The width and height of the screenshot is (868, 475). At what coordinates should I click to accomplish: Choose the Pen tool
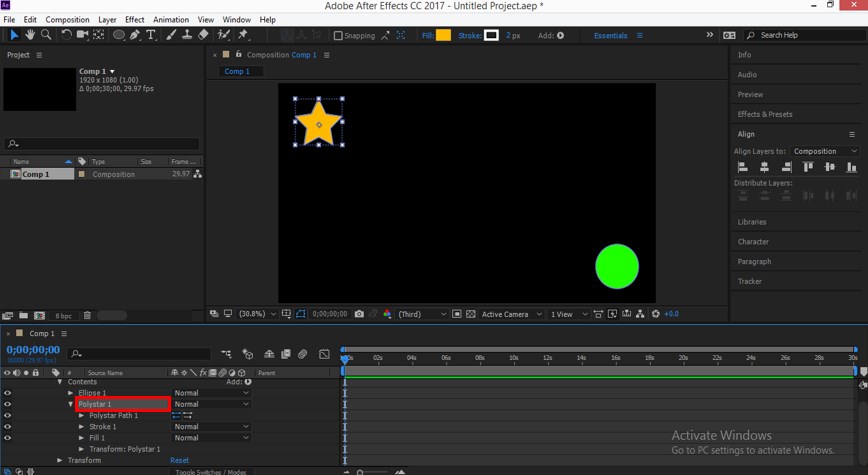(x=135, y=35)
